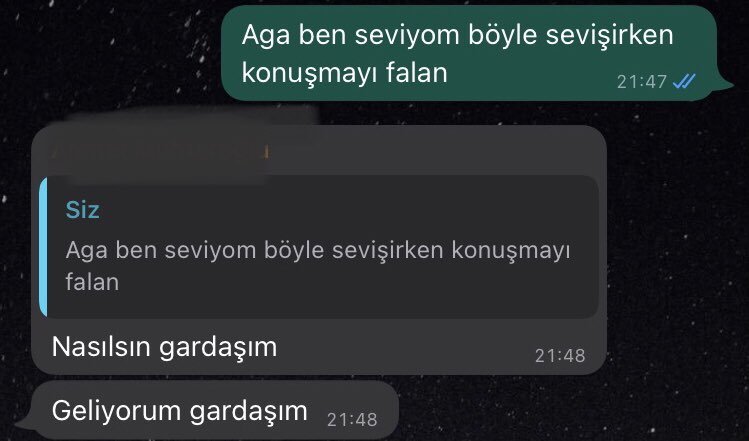Tap the "Siz" label in the quote
This screenshot has height=441, width=749.
coord(83,210)
